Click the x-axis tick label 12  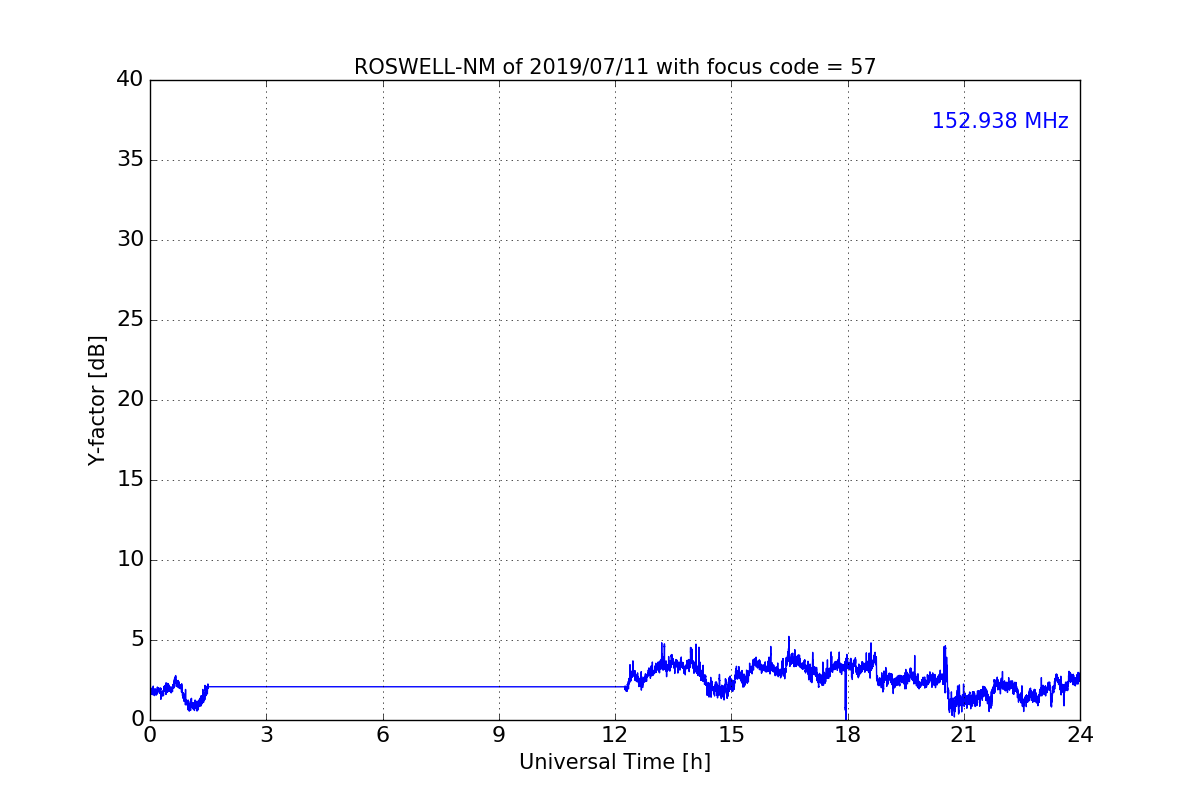point(615,735)
